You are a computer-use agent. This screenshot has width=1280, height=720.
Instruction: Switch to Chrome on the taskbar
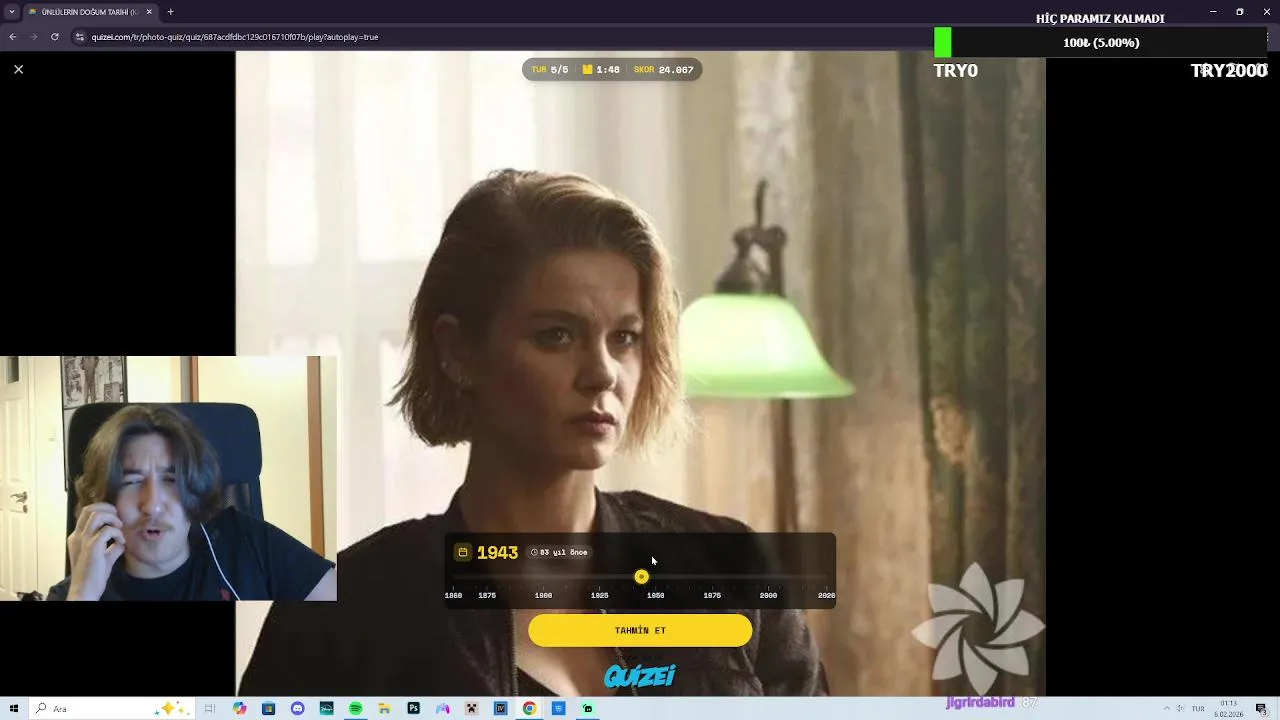[529, 708]
